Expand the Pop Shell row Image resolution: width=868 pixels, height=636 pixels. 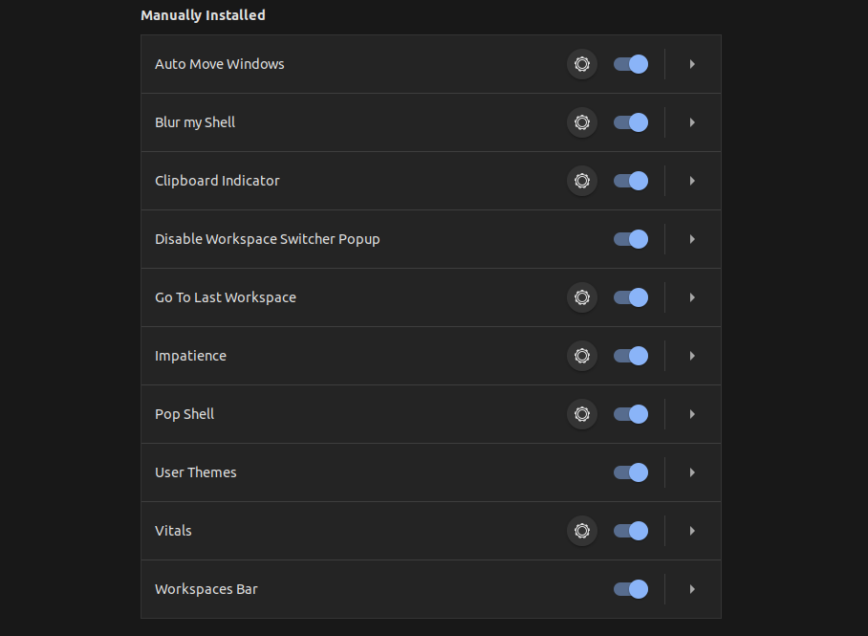(692, 414)
